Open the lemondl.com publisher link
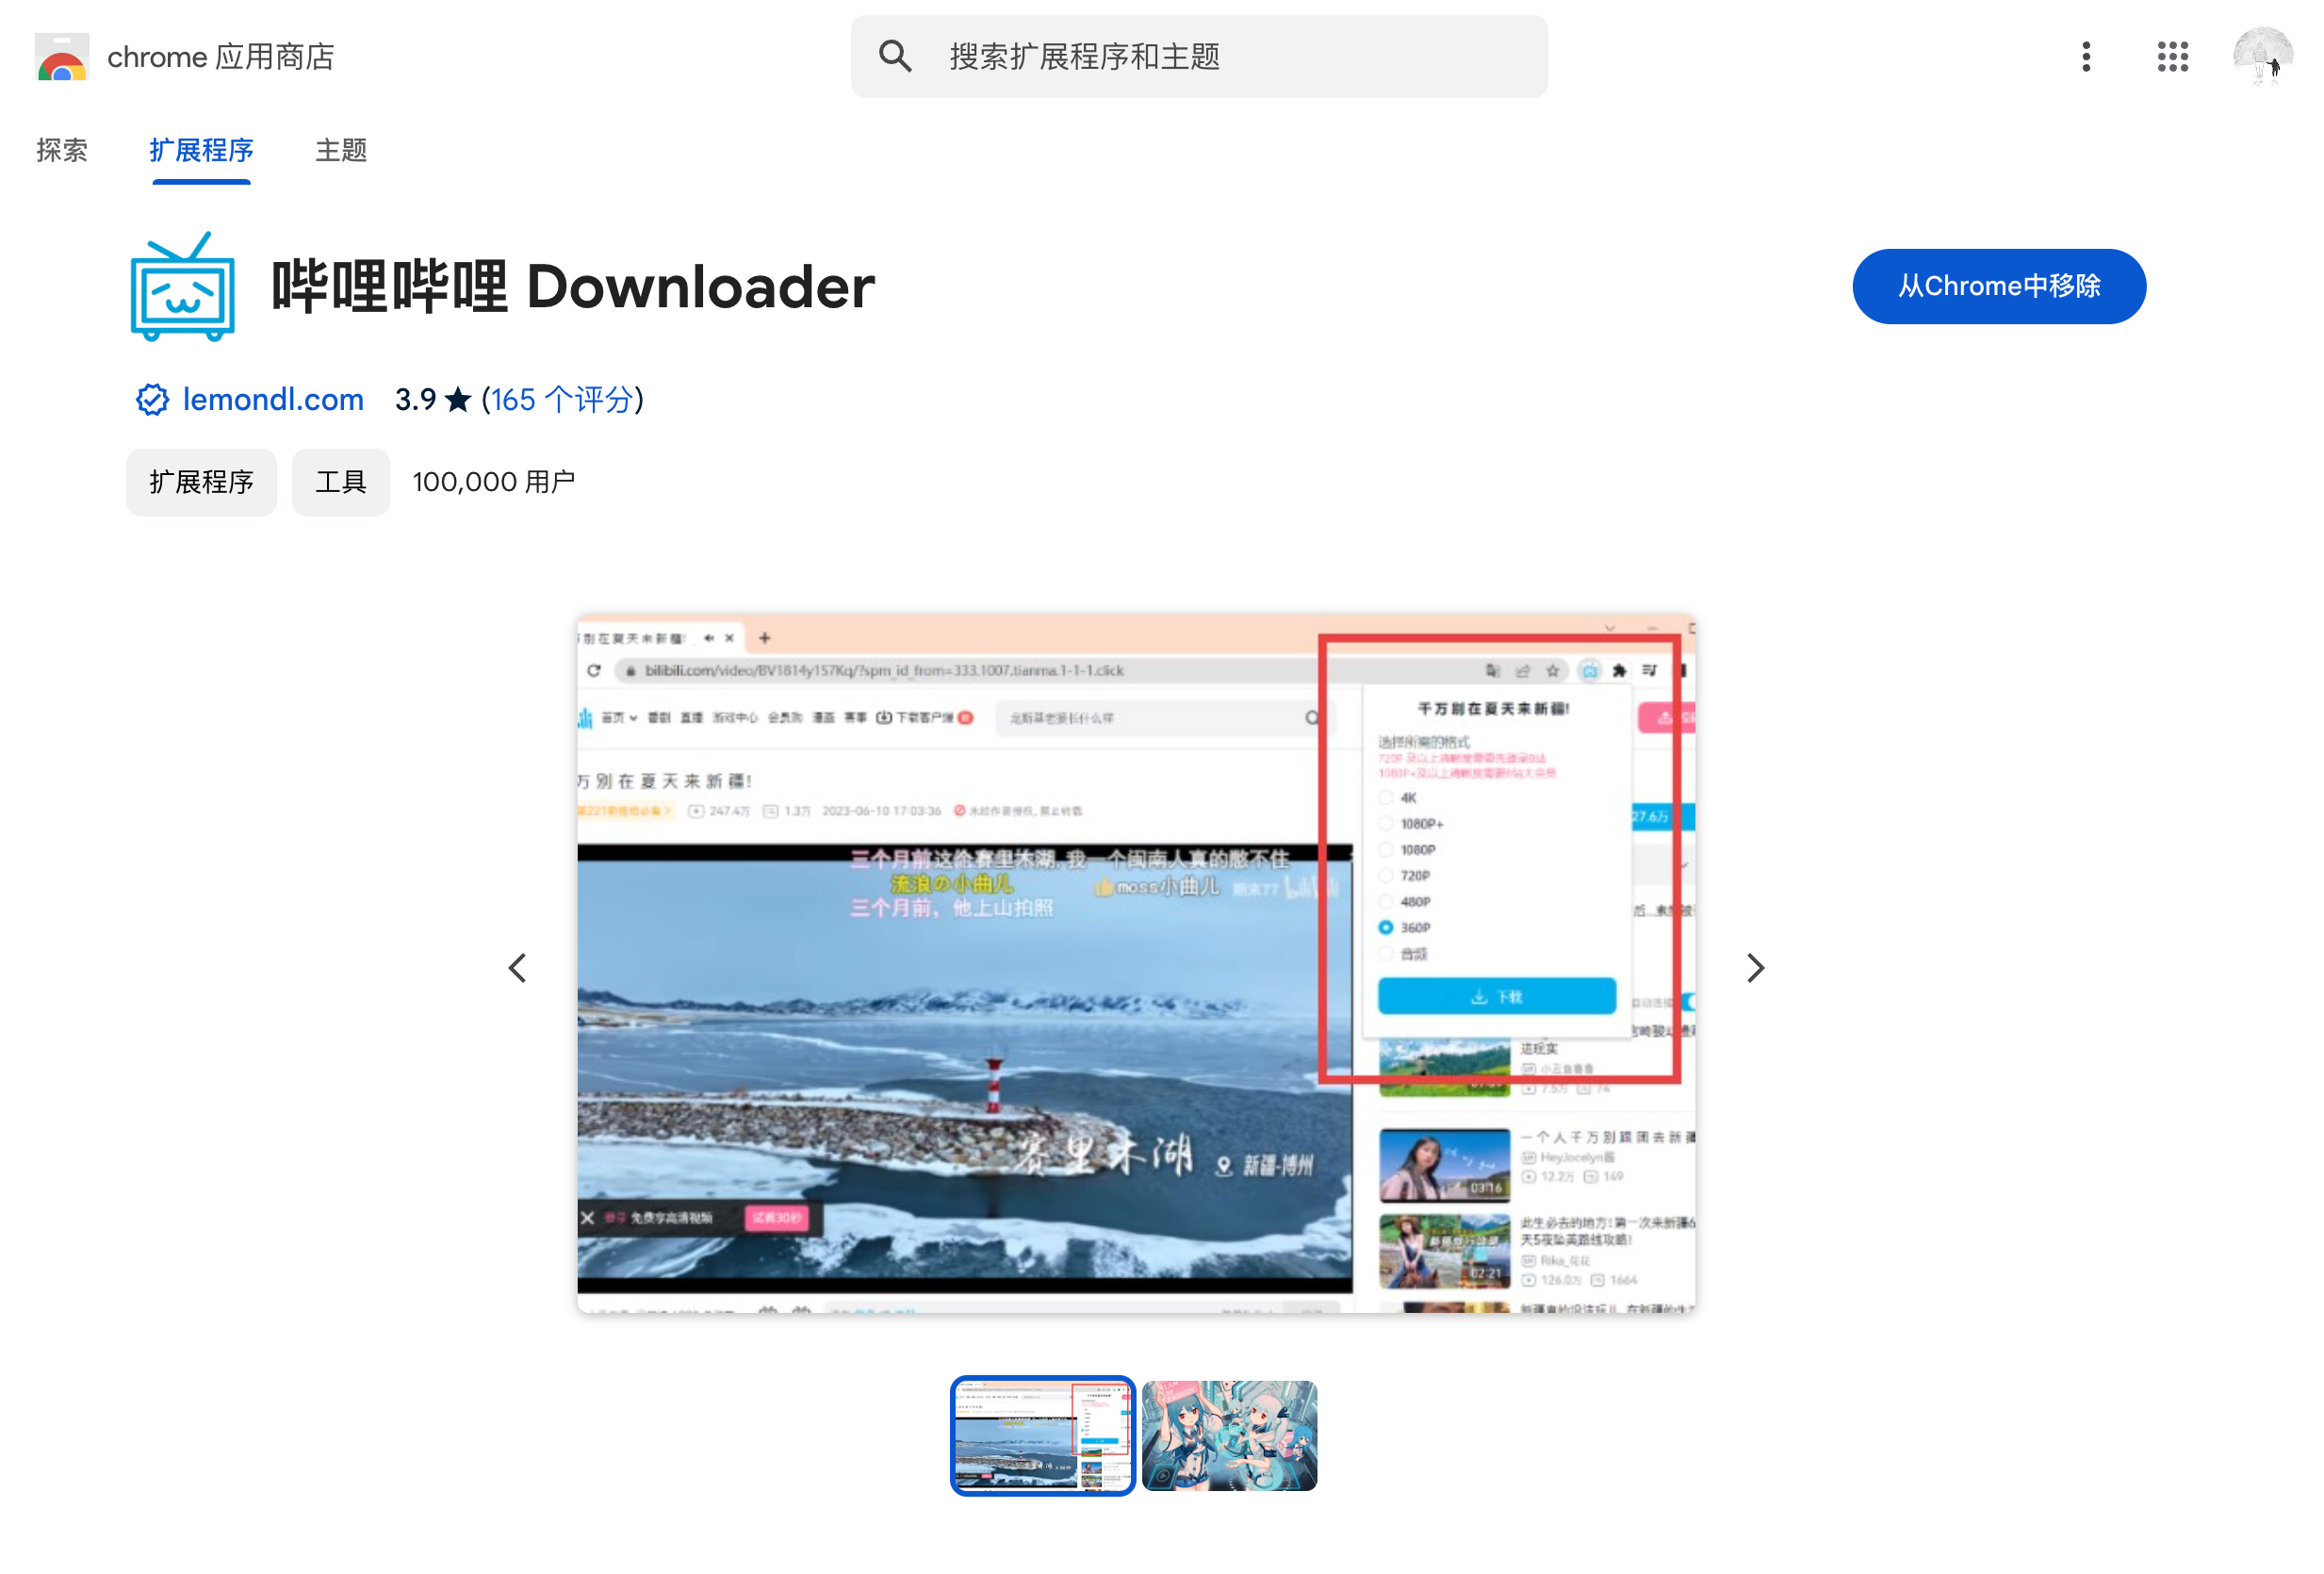Screen dimensions: 2324x1574 pyautogui.click(x=272, y=400)
